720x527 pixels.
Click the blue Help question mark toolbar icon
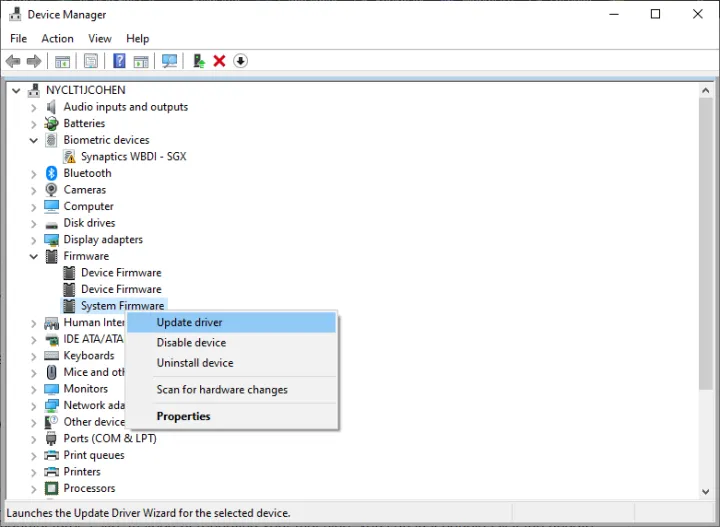[119, 61]
